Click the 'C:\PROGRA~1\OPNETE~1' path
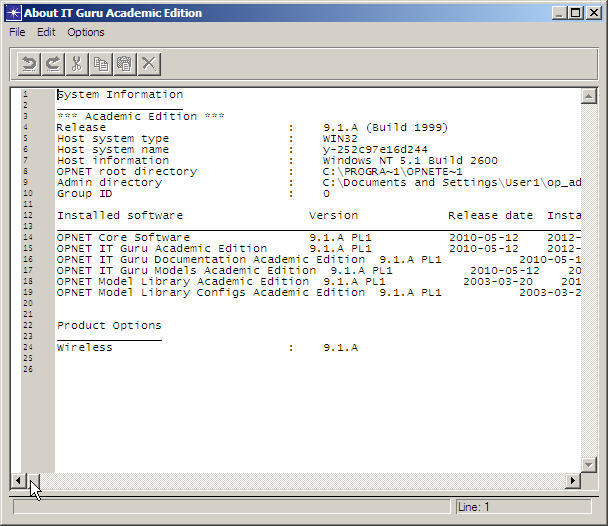This screenshot has width=608, height=526. (392, 171)
